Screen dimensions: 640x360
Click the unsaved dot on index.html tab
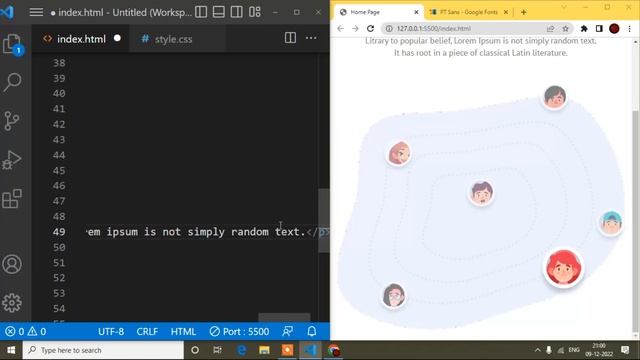point(118,38)
